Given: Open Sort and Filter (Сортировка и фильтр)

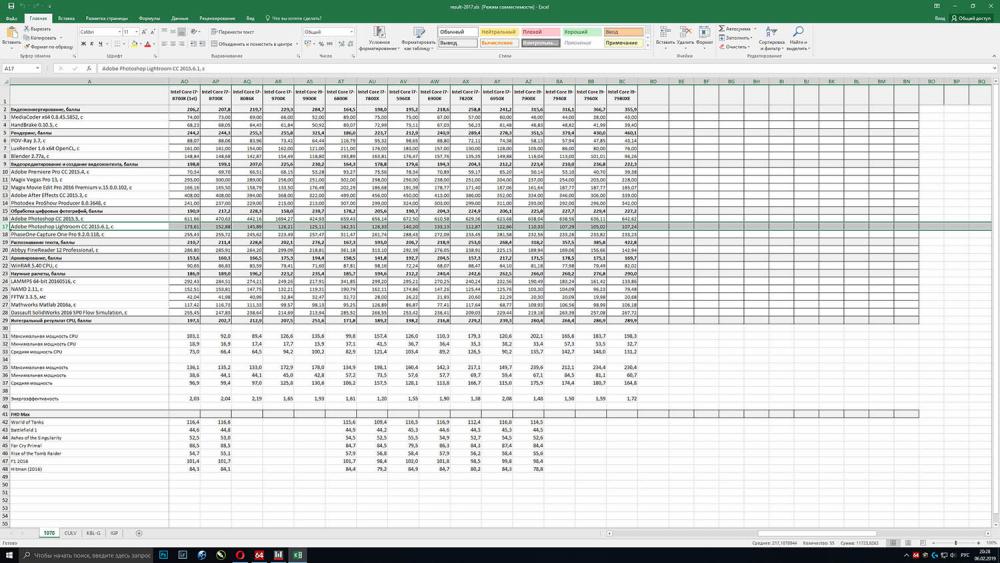Looking at the screenshot, I should pyautogui.click(x=772, y=39).
